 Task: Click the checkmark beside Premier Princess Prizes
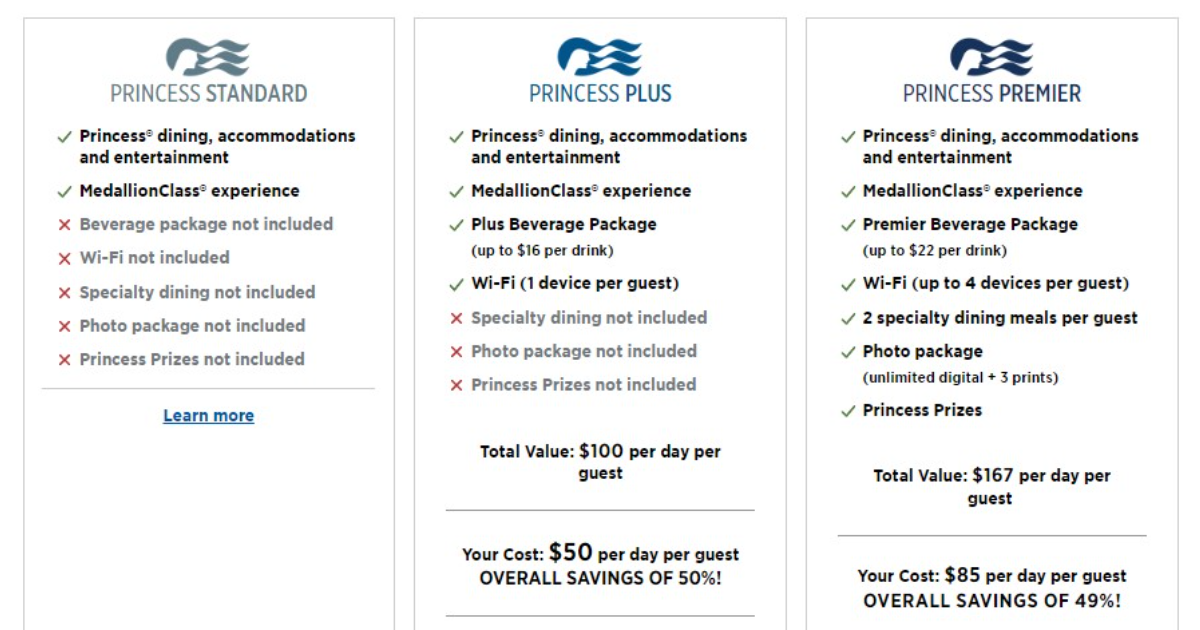(x=848, y=410)
